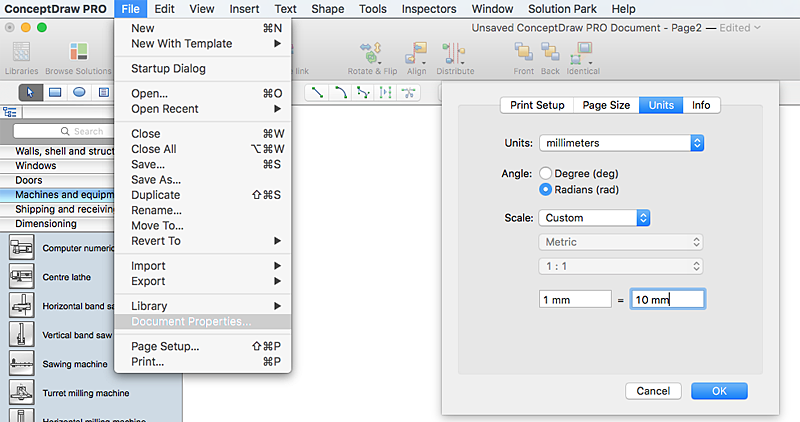Screen dimensions: 800x422
Task: Select the Turret milling machine shape
Action: (21, 392)
